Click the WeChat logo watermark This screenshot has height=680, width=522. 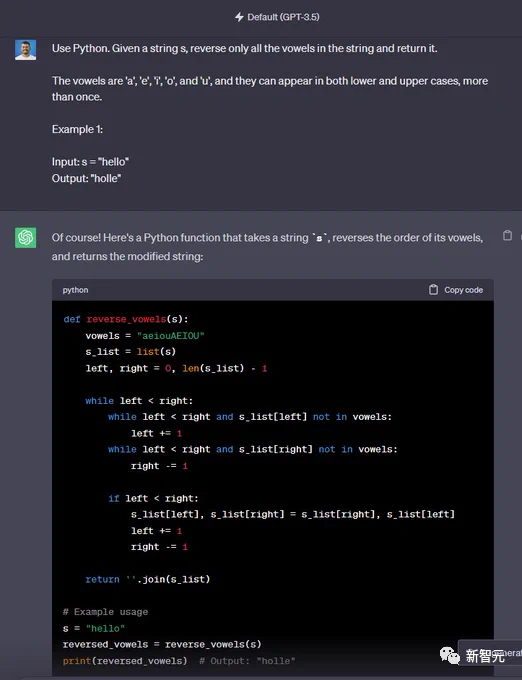450,655
